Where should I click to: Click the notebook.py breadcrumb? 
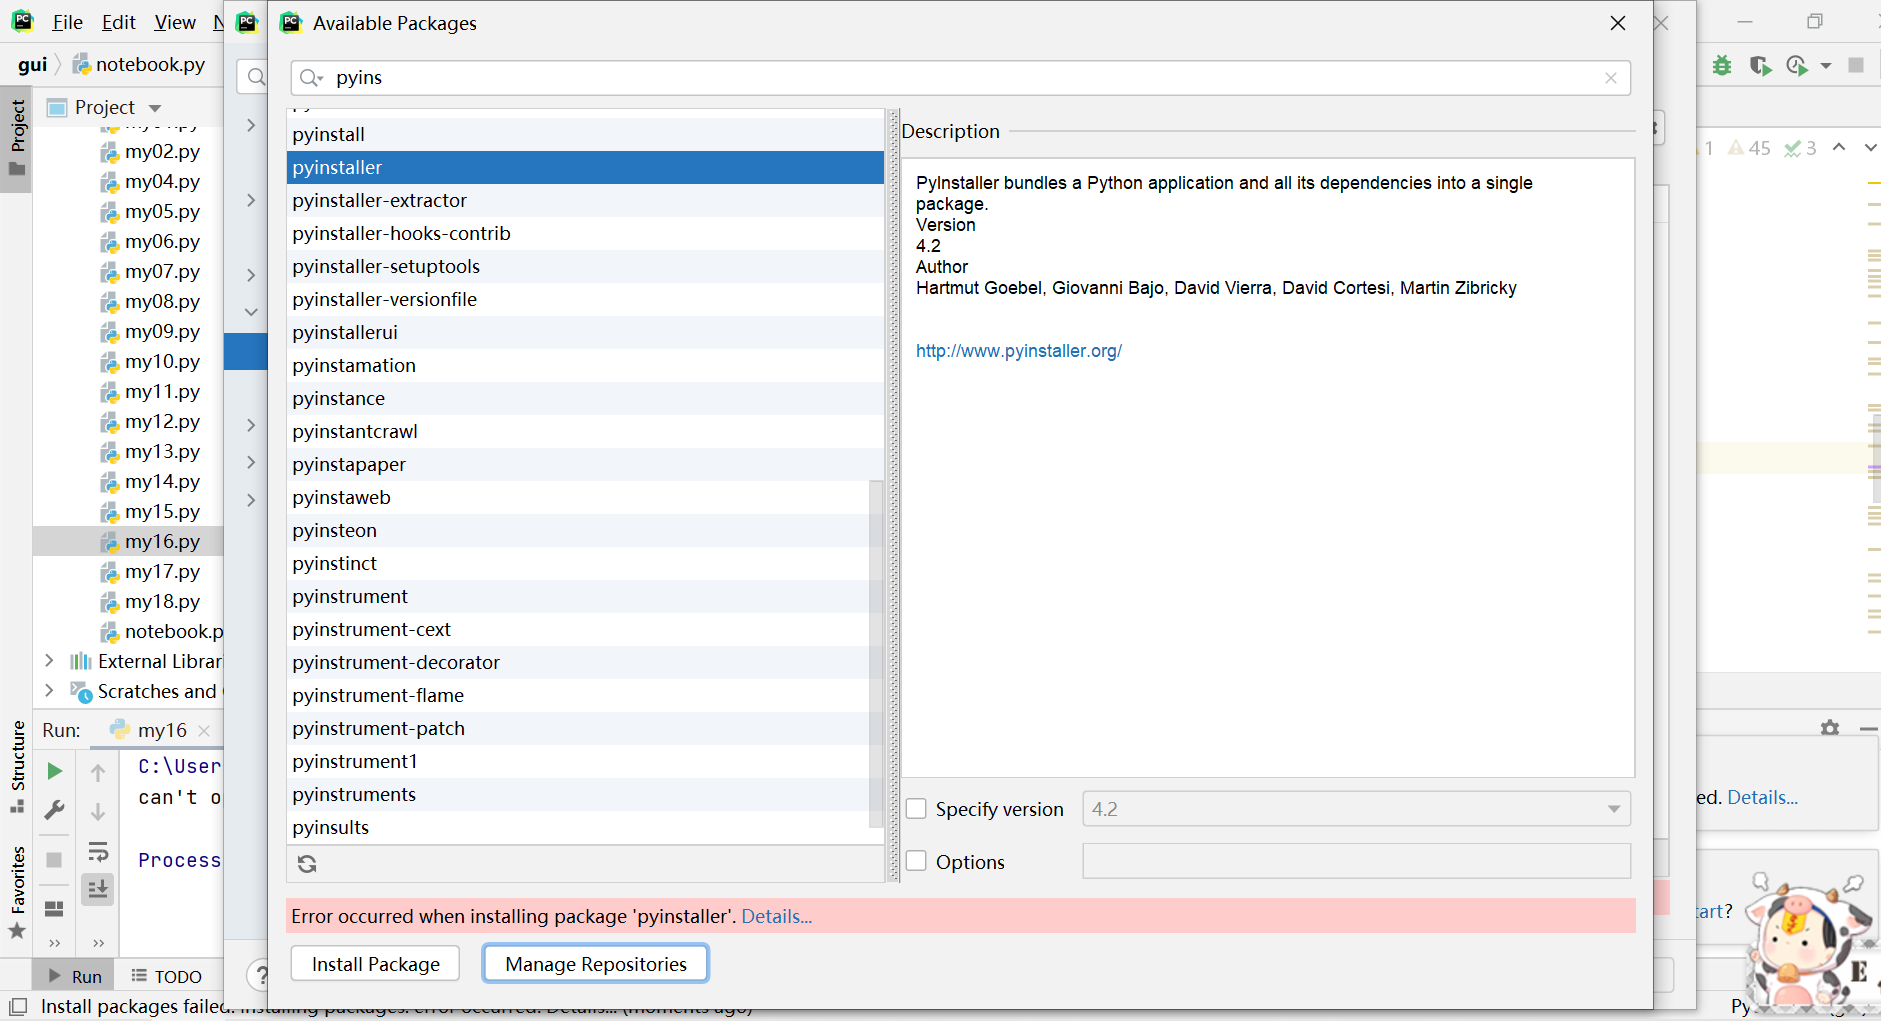(139, 65)
